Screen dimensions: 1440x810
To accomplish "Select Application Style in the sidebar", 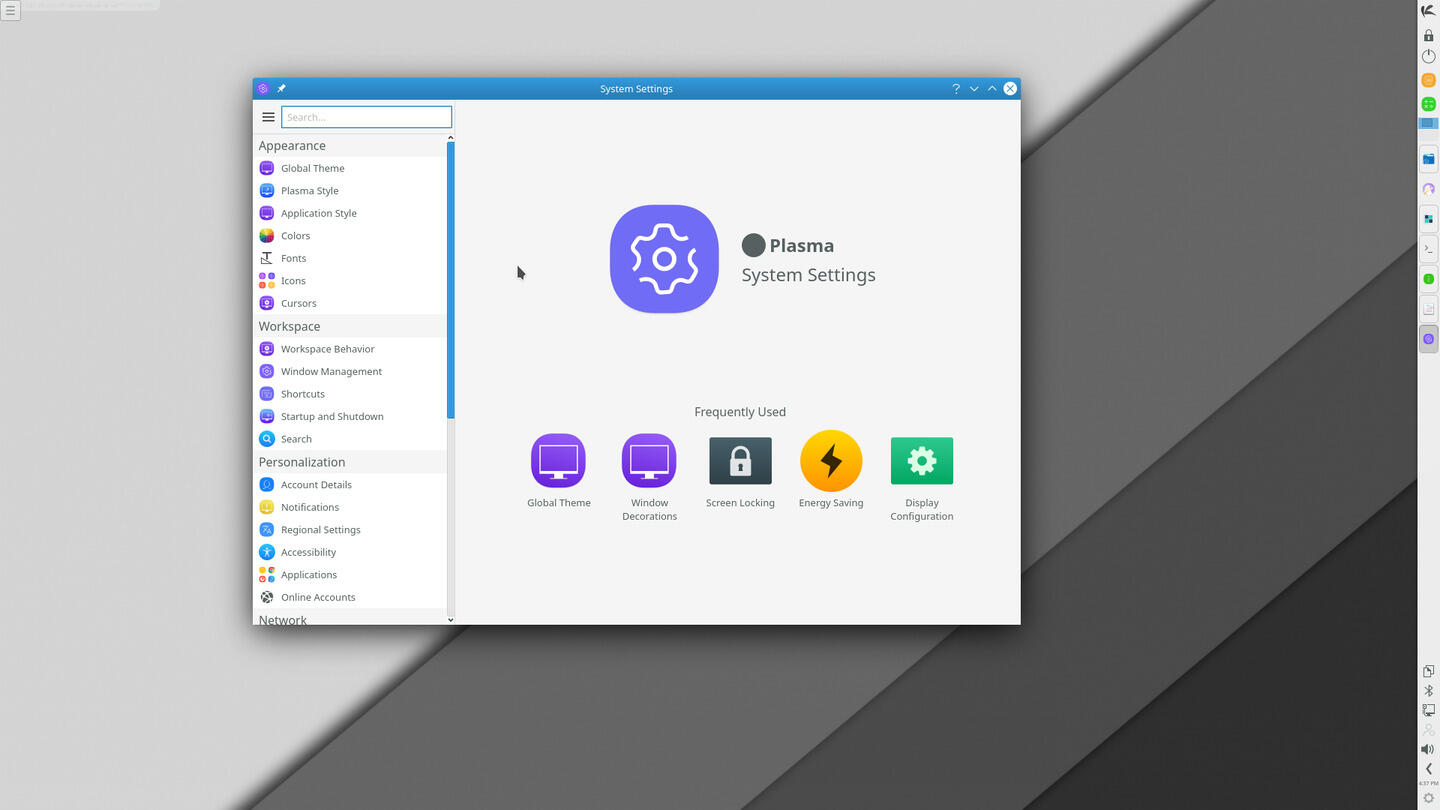I will [x=349, y=213].
